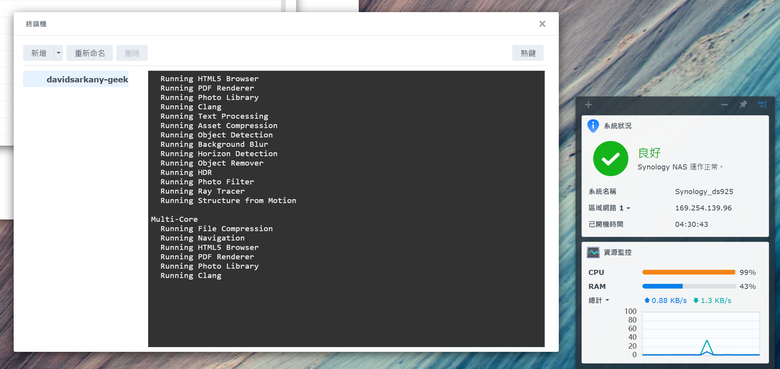The height and width of the screenshot is (369, 780).
Task: Click the Running Background Blur line
Action: [x=214, y=144]
